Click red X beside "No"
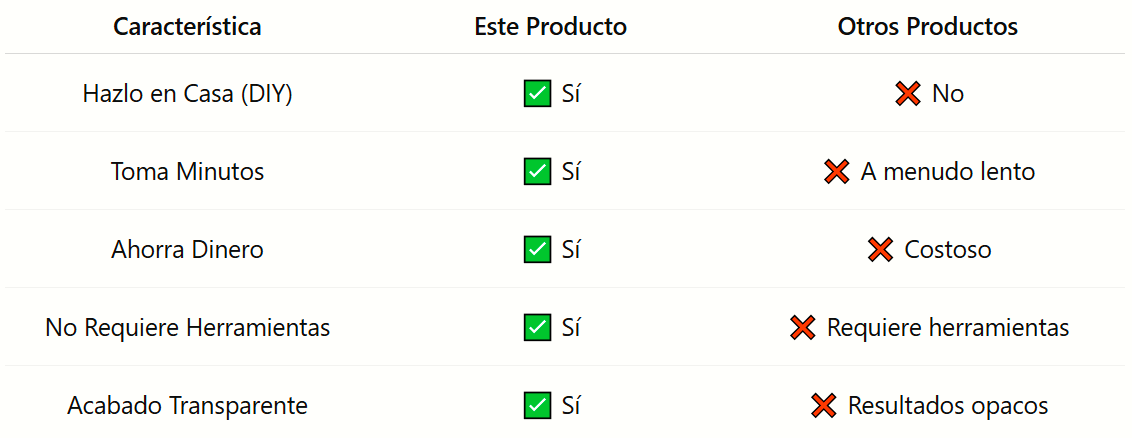Screen dimensions: 1132x438 click(908, 94)
